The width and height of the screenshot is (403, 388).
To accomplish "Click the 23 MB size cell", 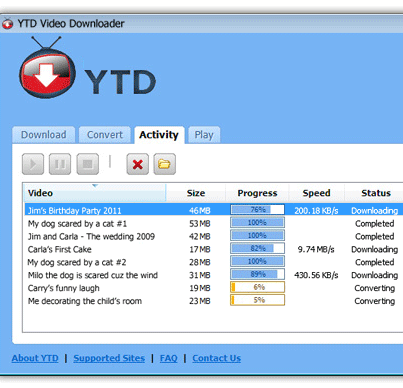I will point(200,301).
